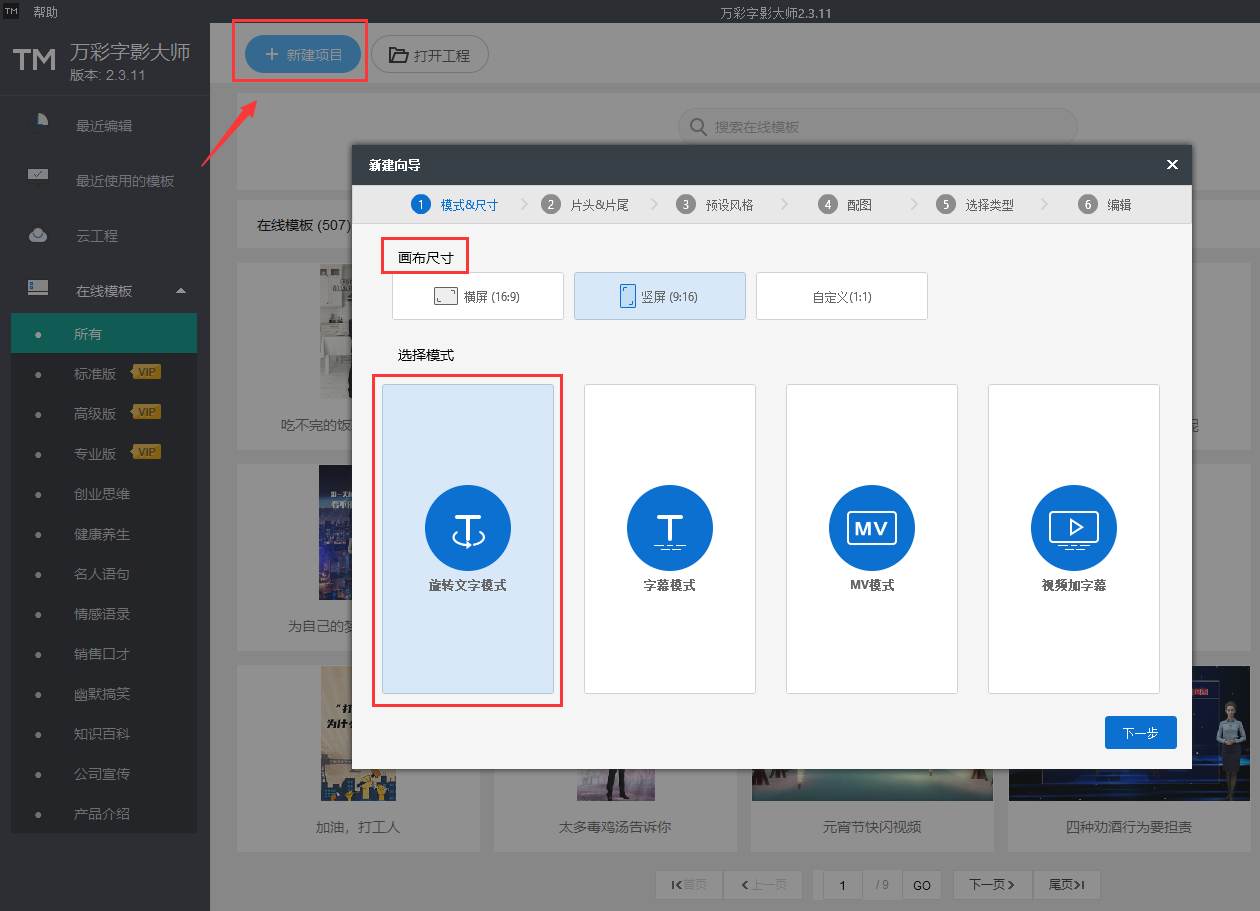
Task: Click the TM logo in sidebar
Action: coord(34,60)
